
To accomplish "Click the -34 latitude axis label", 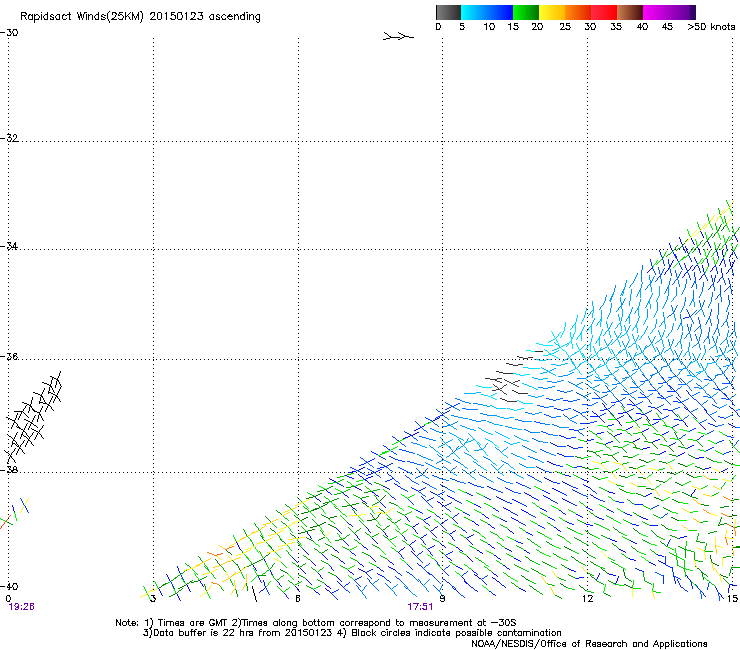I will coord(9,246).
